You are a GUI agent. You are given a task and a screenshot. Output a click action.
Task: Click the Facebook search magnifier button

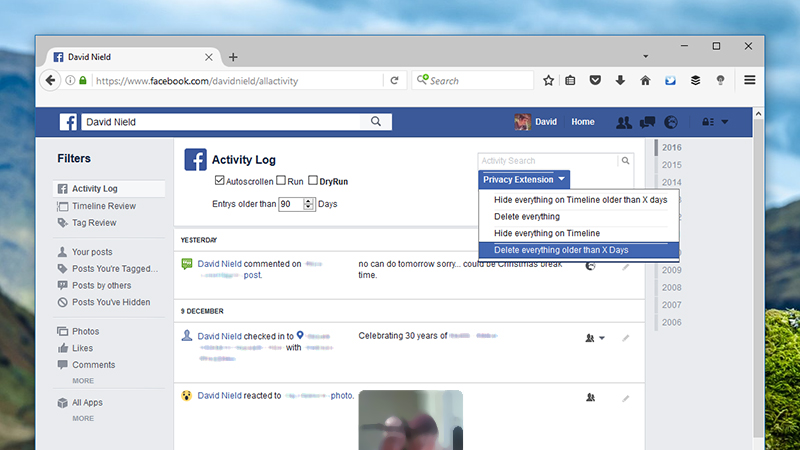click(x=376, y=121)
